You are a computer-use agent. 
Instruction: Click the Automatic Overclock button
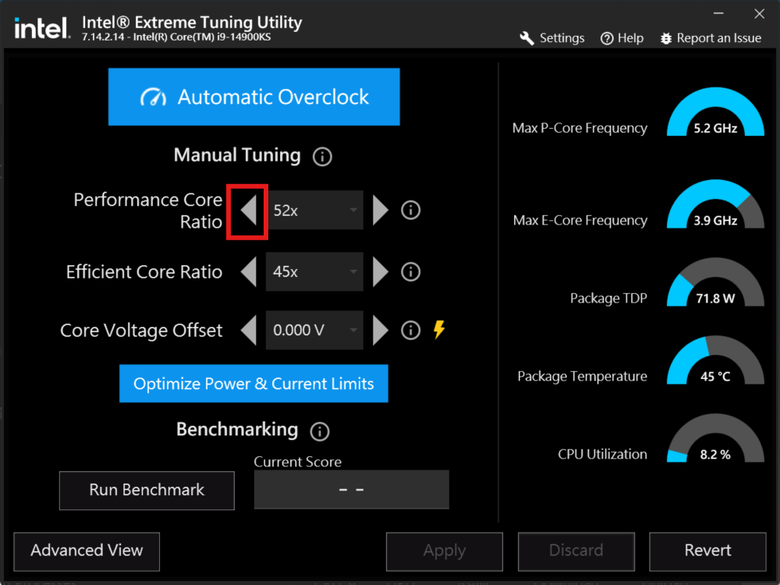click(x=254, y=97)
